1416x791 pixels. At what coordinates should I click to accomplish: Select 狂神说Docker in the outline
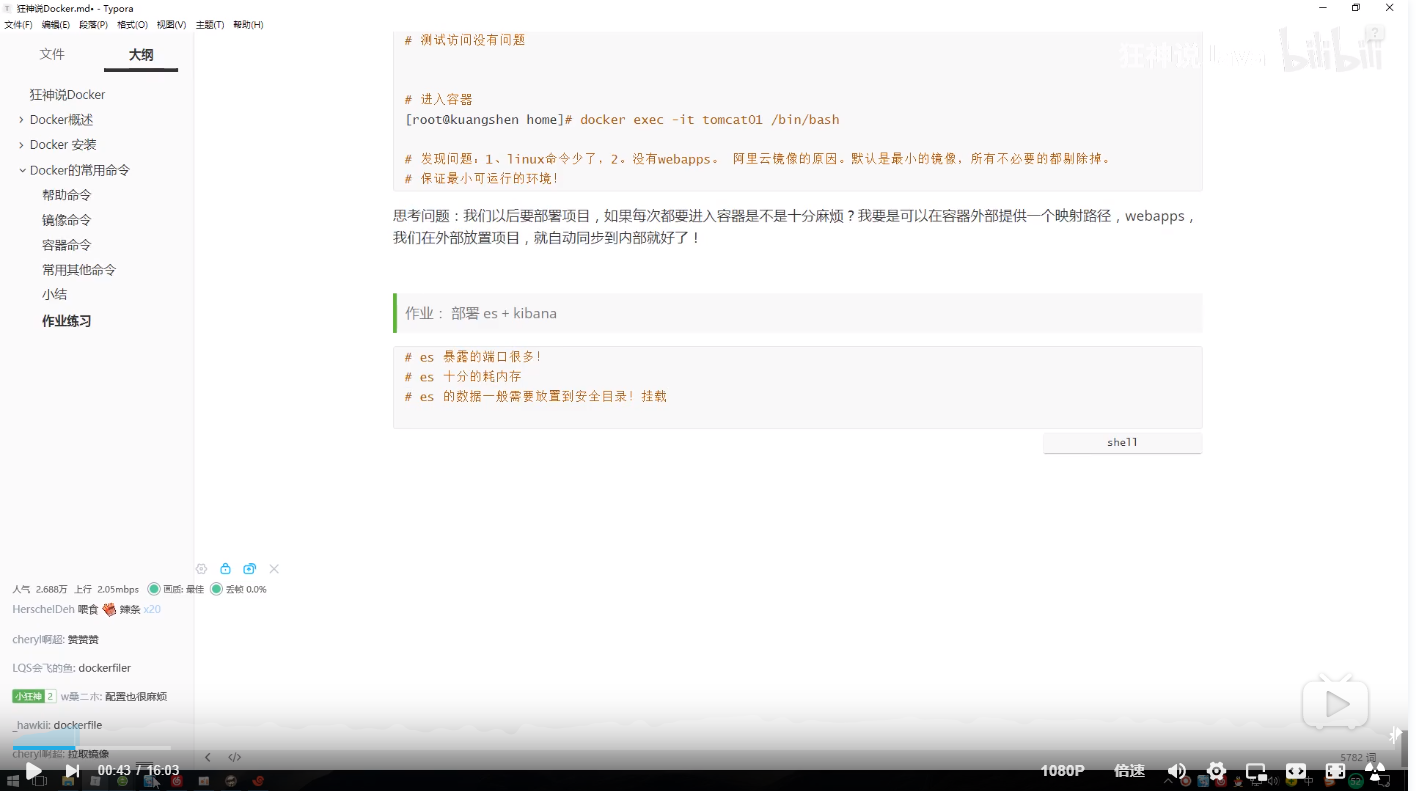point(67,95)
